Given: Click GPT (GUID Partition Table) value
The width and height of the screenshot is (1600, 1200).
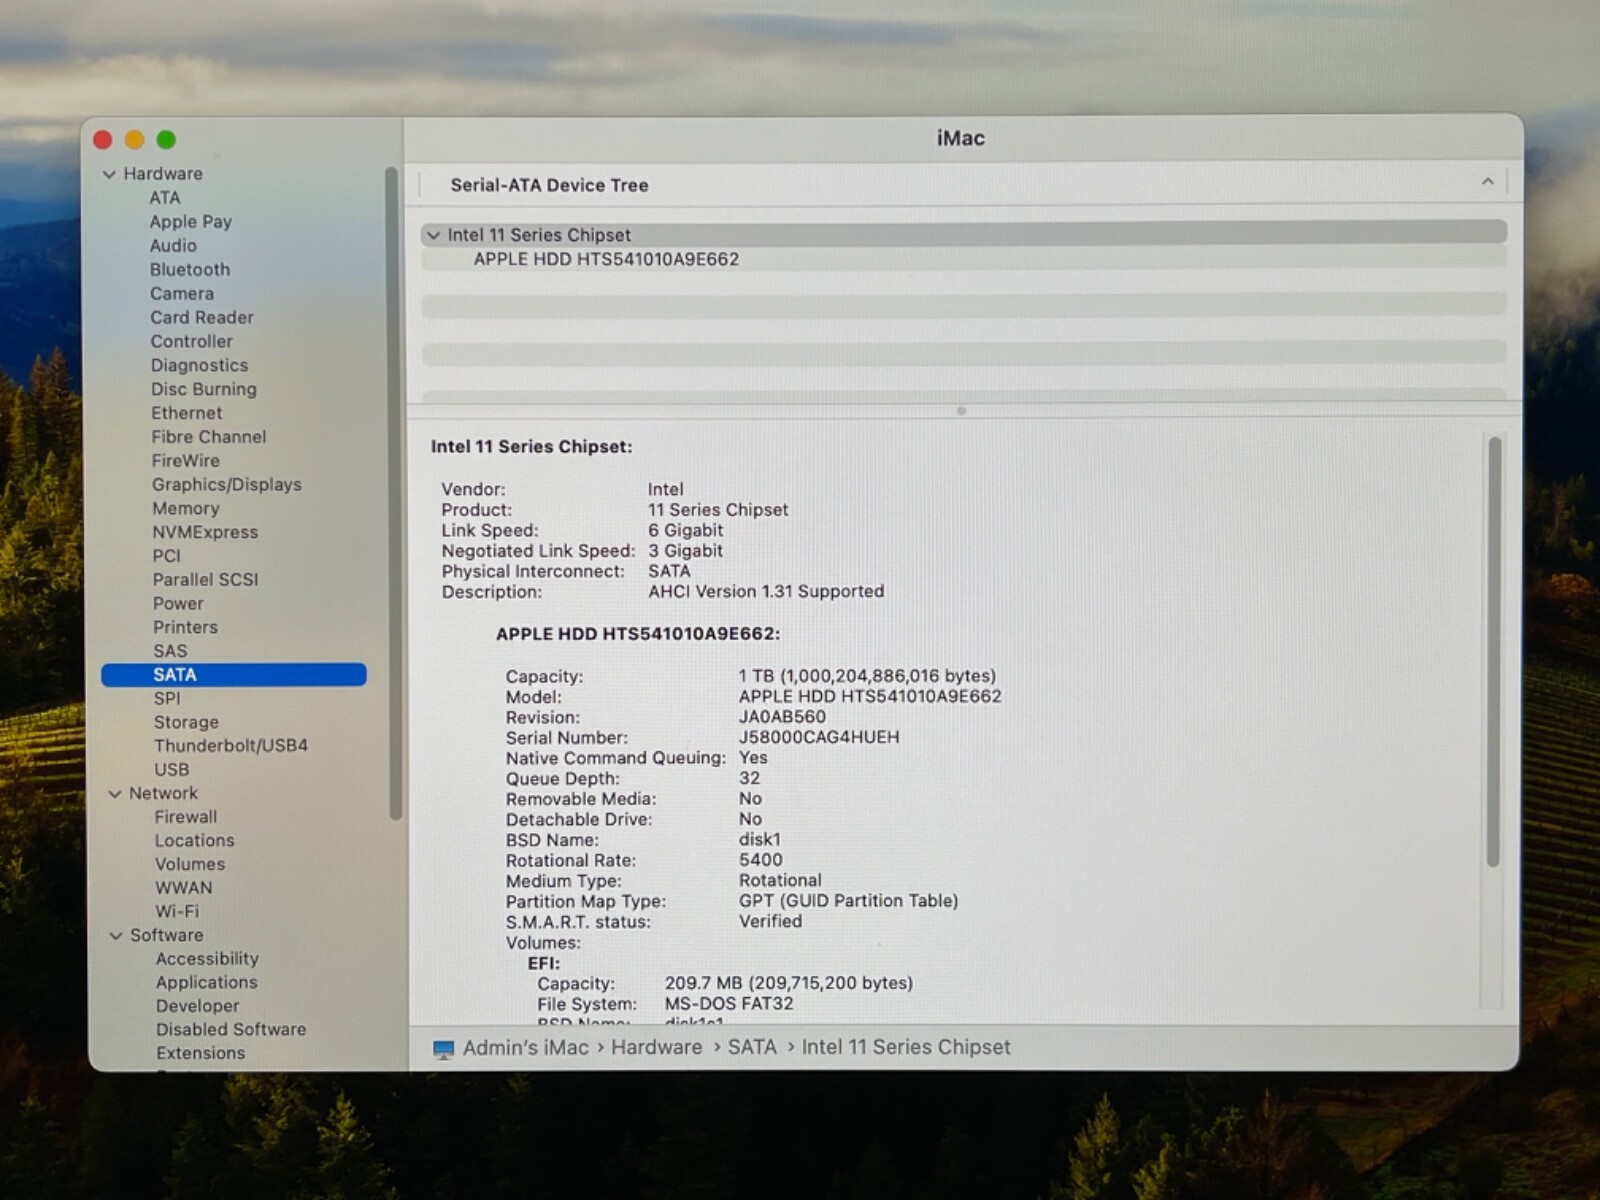Looking at the screenshot, I should tap(848, 901).
